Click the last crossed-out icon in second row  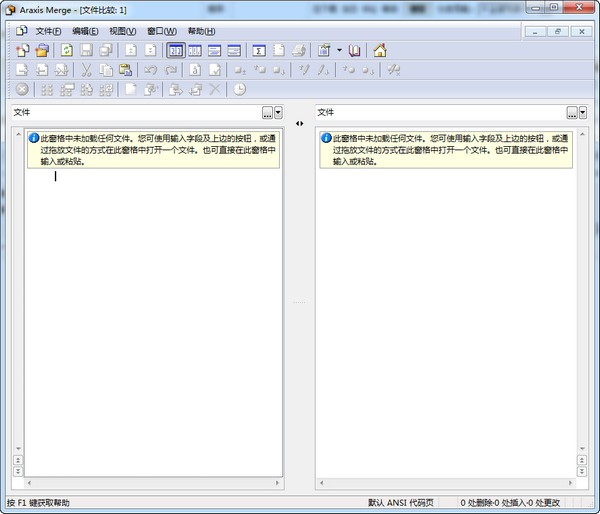393,70
